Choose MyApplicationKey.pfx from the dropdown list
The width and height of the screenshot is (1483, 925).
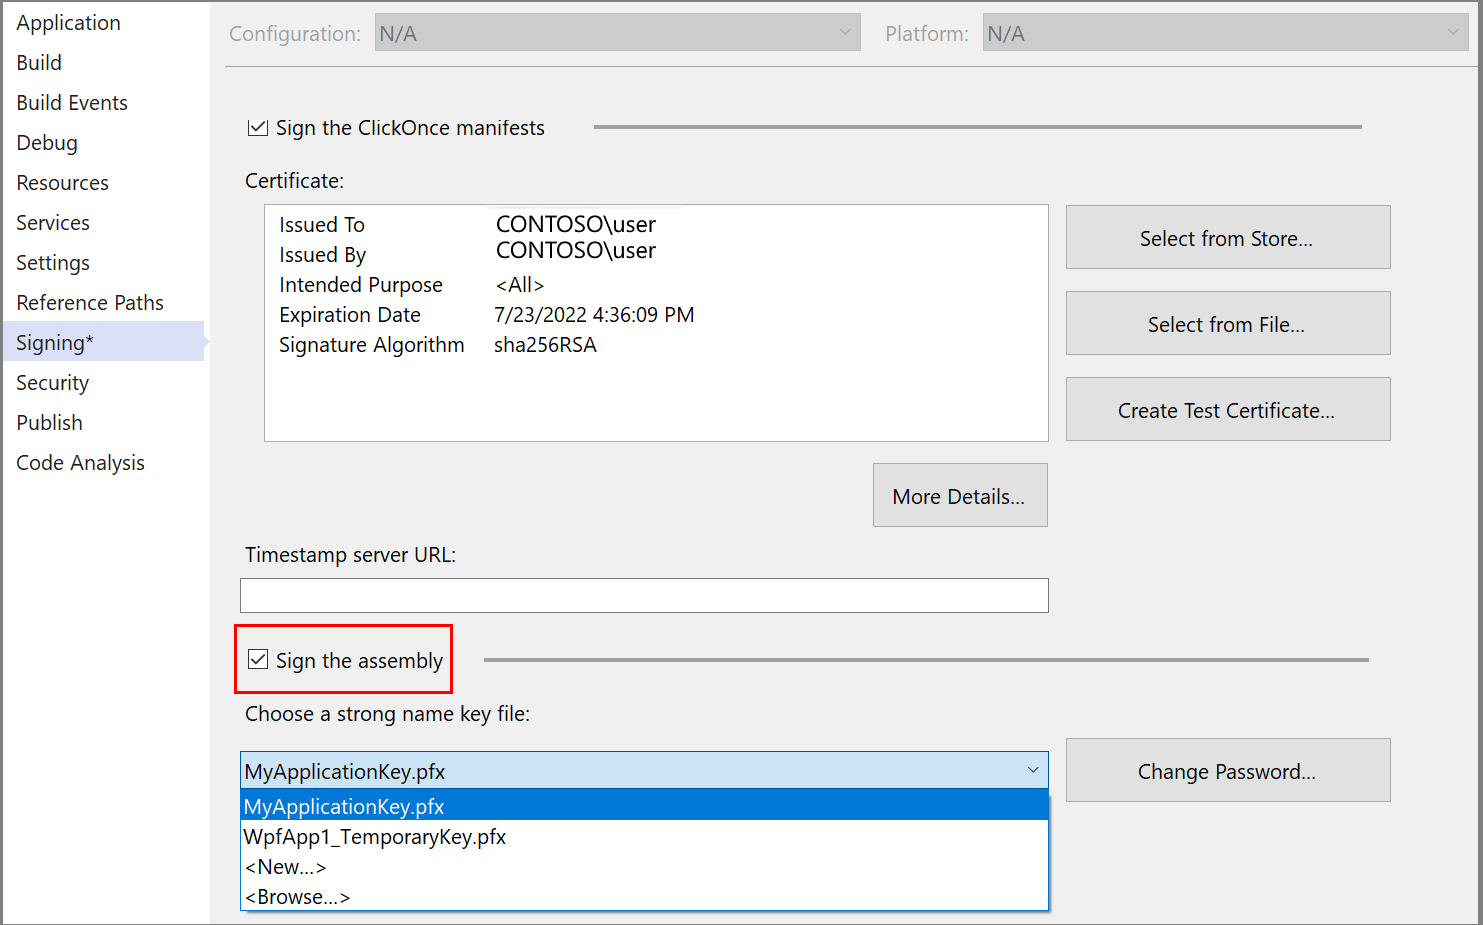(645, 806)
